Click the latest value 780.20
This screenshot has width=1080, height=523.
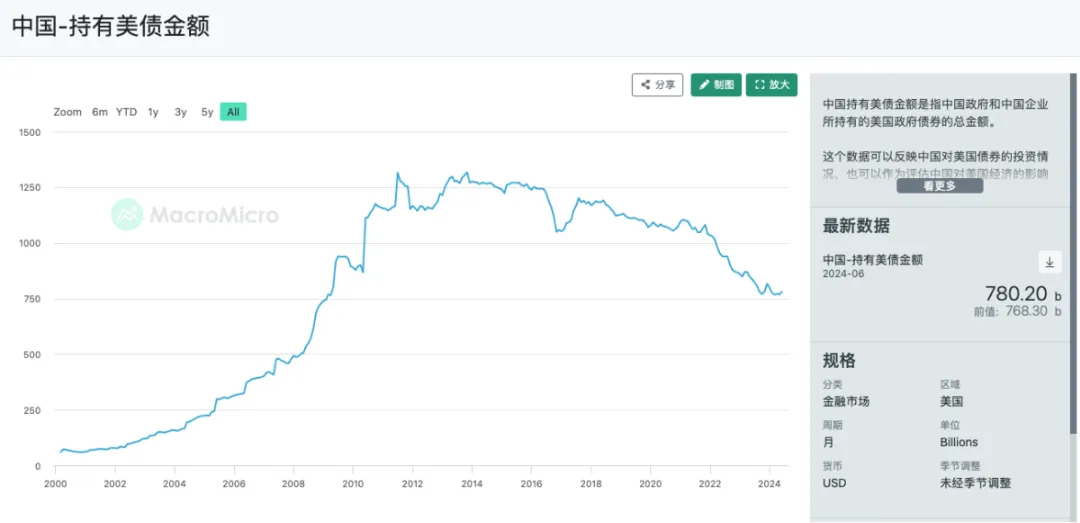(1016, 293)
